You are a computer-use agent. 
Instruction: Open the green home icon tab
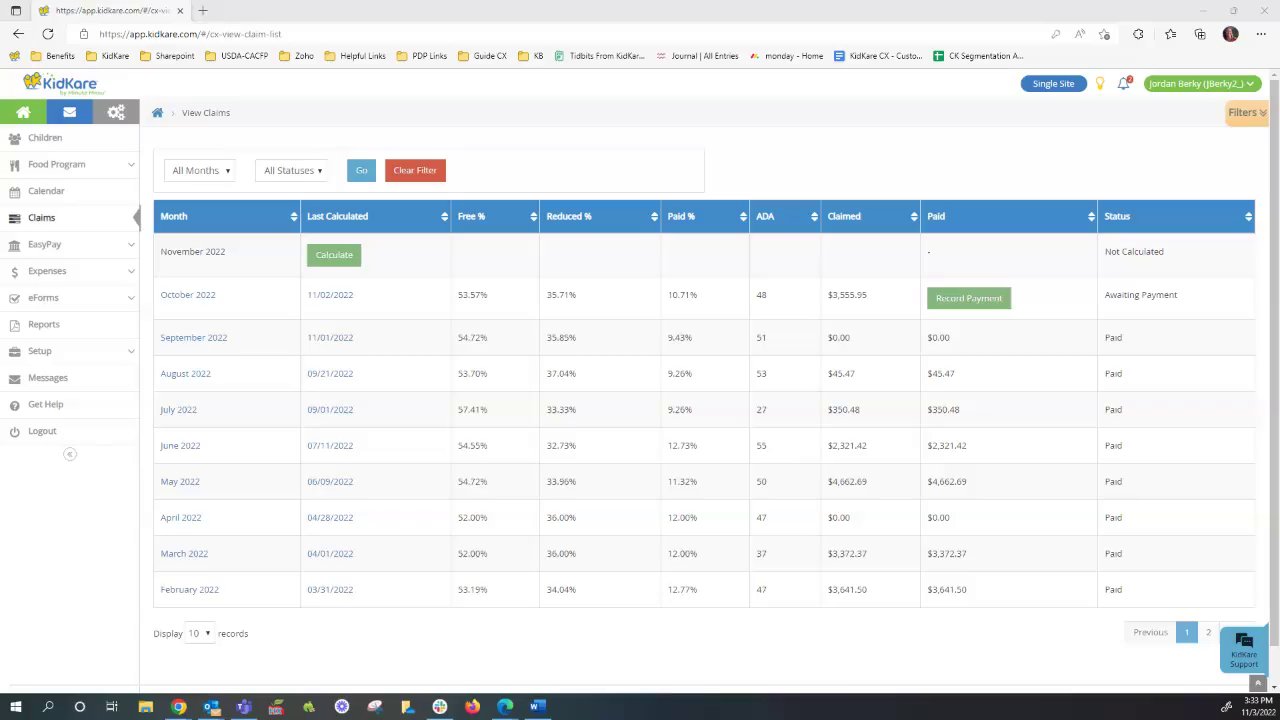pyautogui.click(x=23, y=112)
